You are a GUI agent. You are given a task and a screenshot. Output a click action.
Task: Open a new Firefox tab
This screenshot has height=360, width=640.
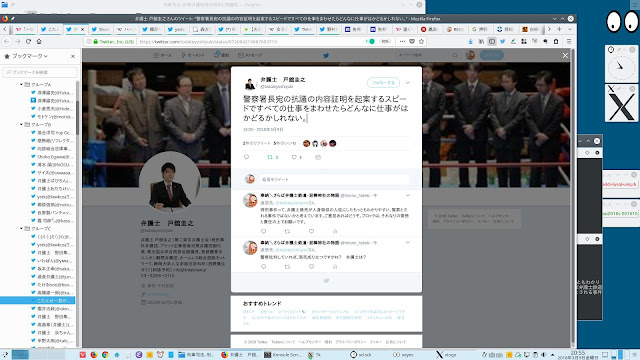pos(559,29)
